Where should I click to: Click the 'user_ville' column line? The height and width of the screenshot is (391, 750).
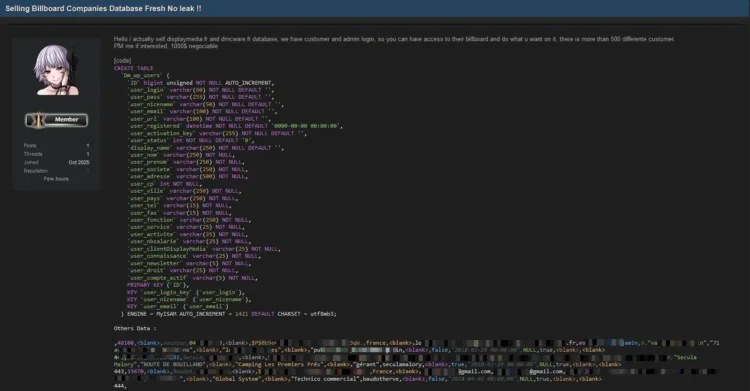click(184, 191)
